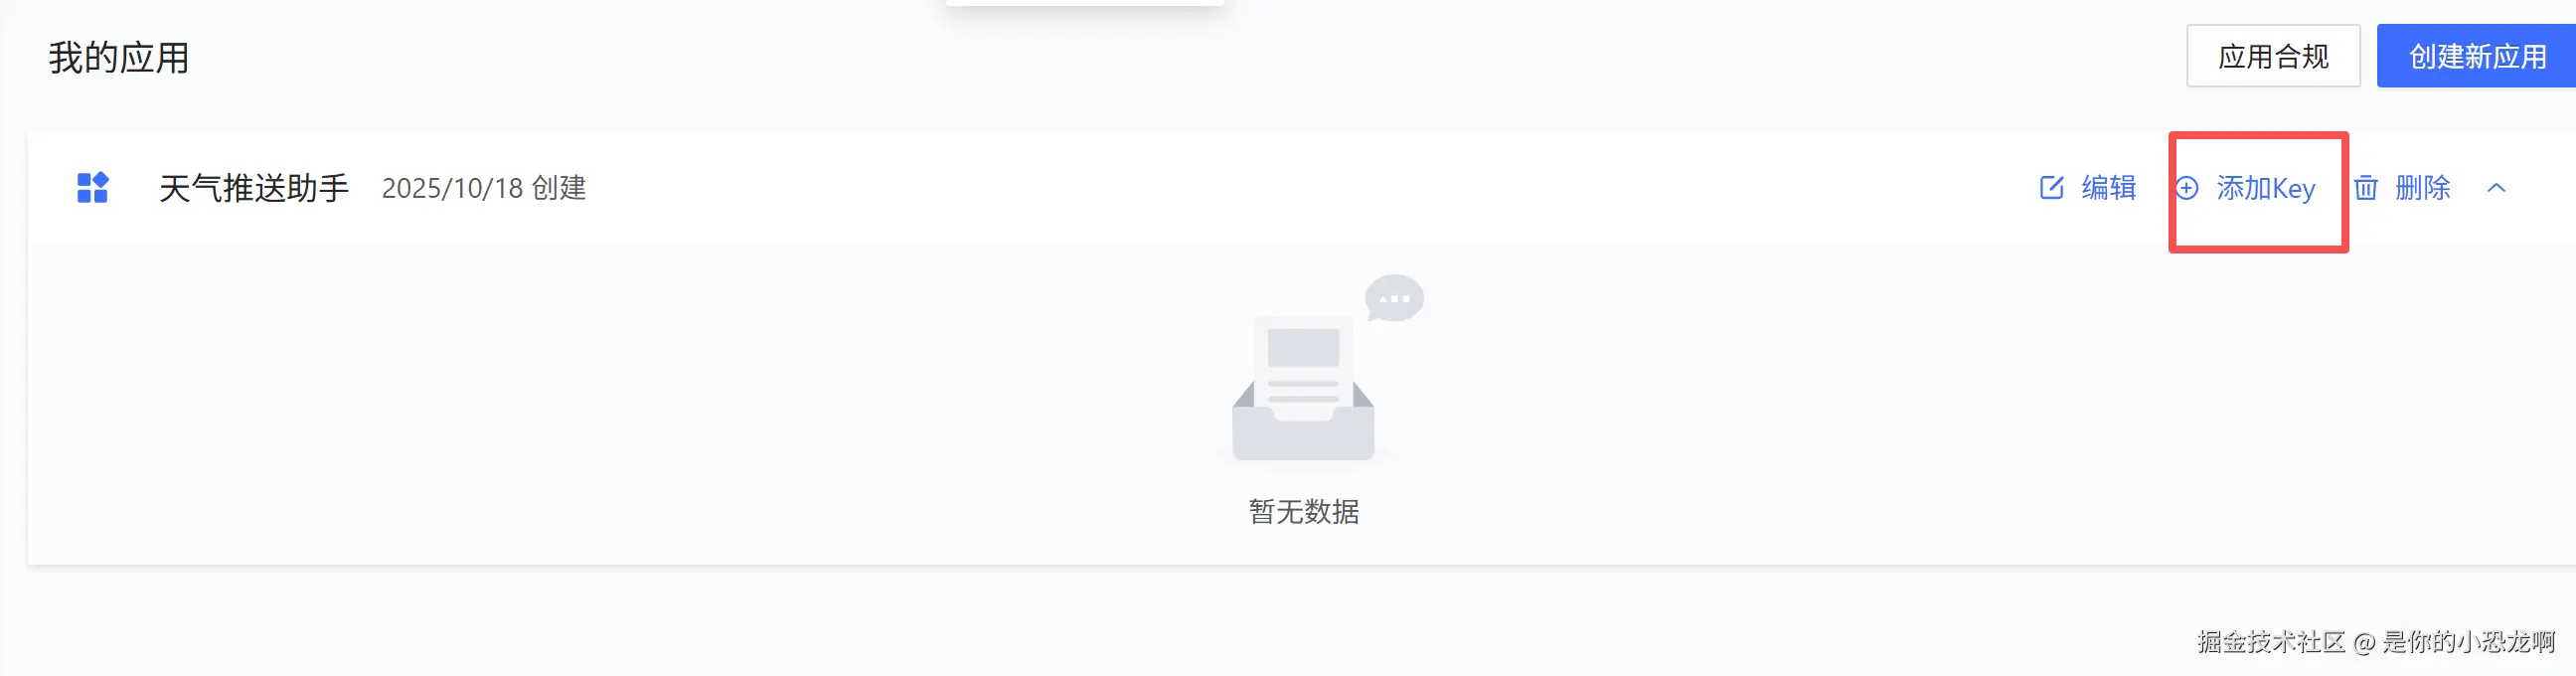Click the 暂无数据 placeholder text
This screenshot has height=676, width=2576.
click(x=1303, y=511)
